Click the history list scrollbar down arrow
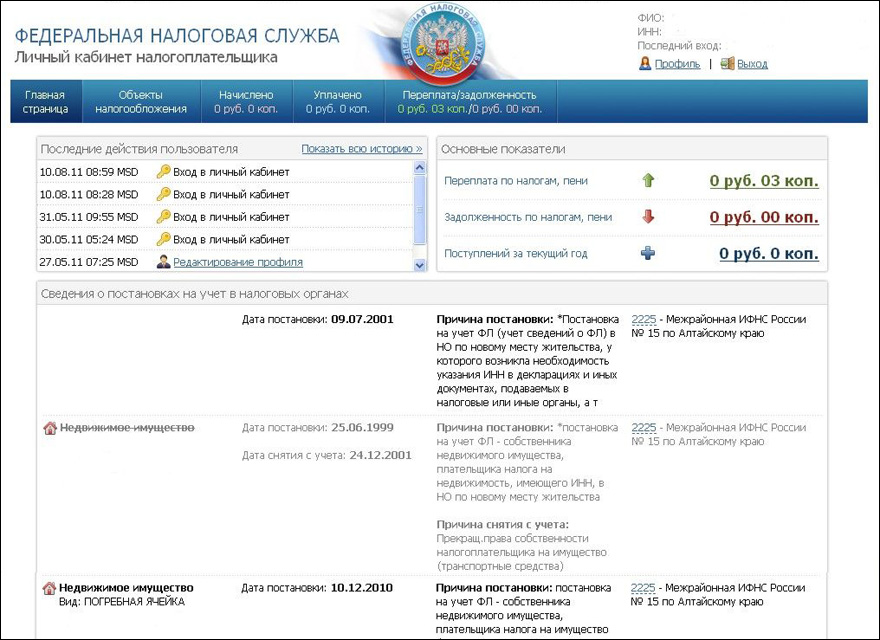This screenshot has width=880, height=640. [421, 265]
